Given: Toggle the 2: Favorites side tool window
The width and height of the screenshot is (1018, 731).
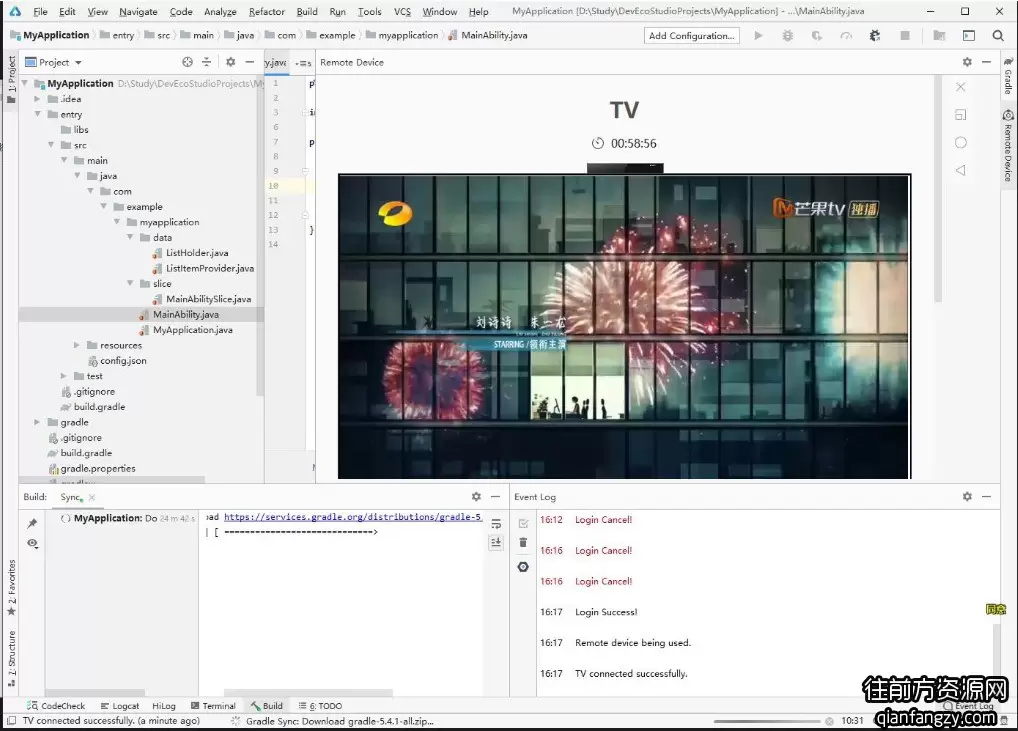Looking at the screenshot, I should tap(12, 587).
